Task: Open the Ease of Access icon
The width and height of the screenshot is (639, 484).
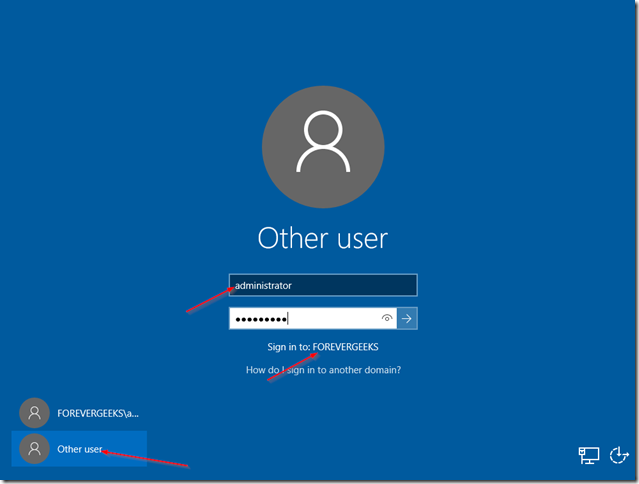Action: (619, 455)
